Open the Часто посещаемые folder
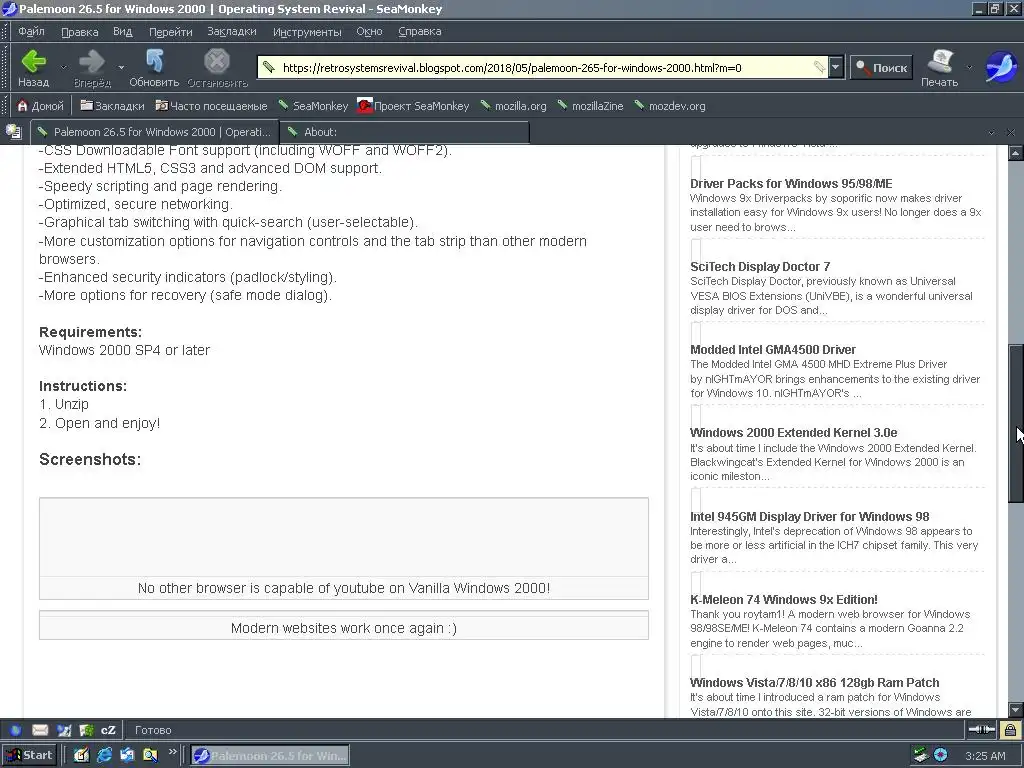 [x=212, y=106]
